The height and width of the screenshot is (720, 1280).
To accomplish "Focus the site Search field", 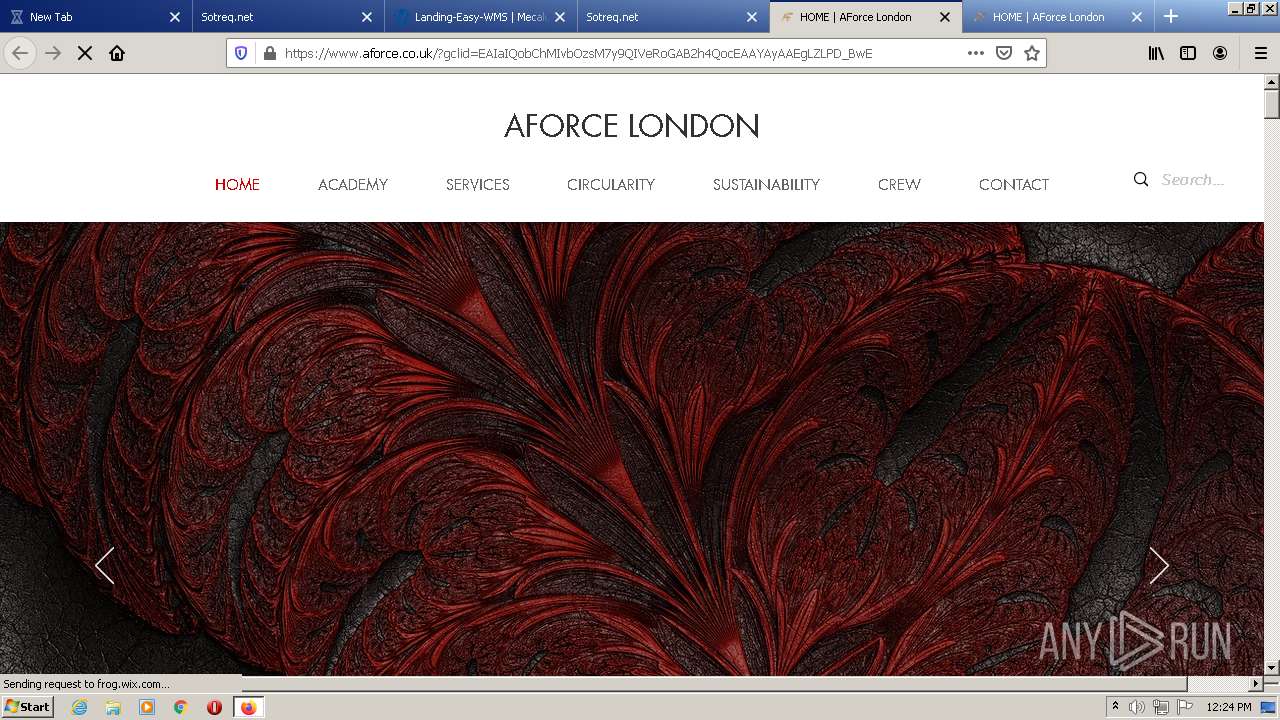I will [x=1193, y=180].
